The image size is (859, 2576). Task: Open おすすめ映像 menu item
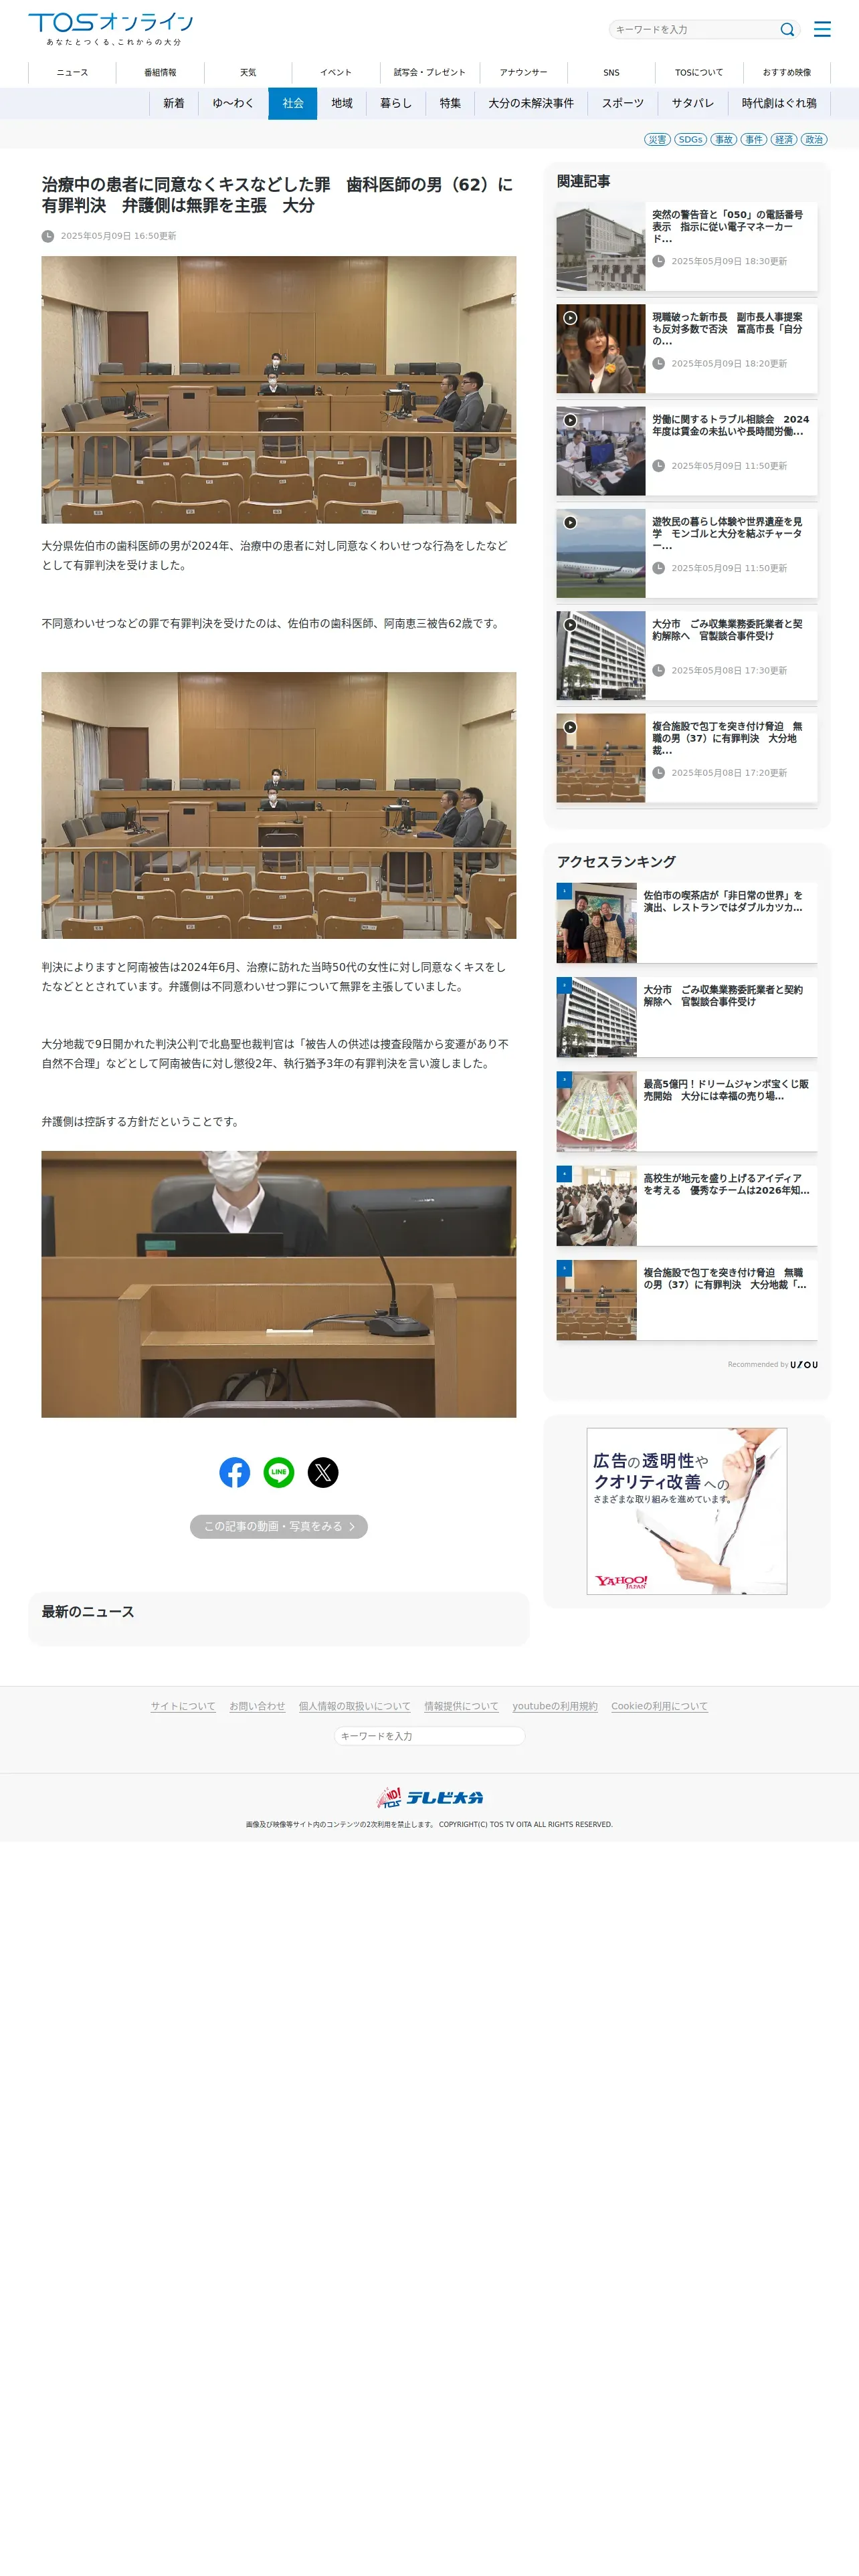click(787, 73)
